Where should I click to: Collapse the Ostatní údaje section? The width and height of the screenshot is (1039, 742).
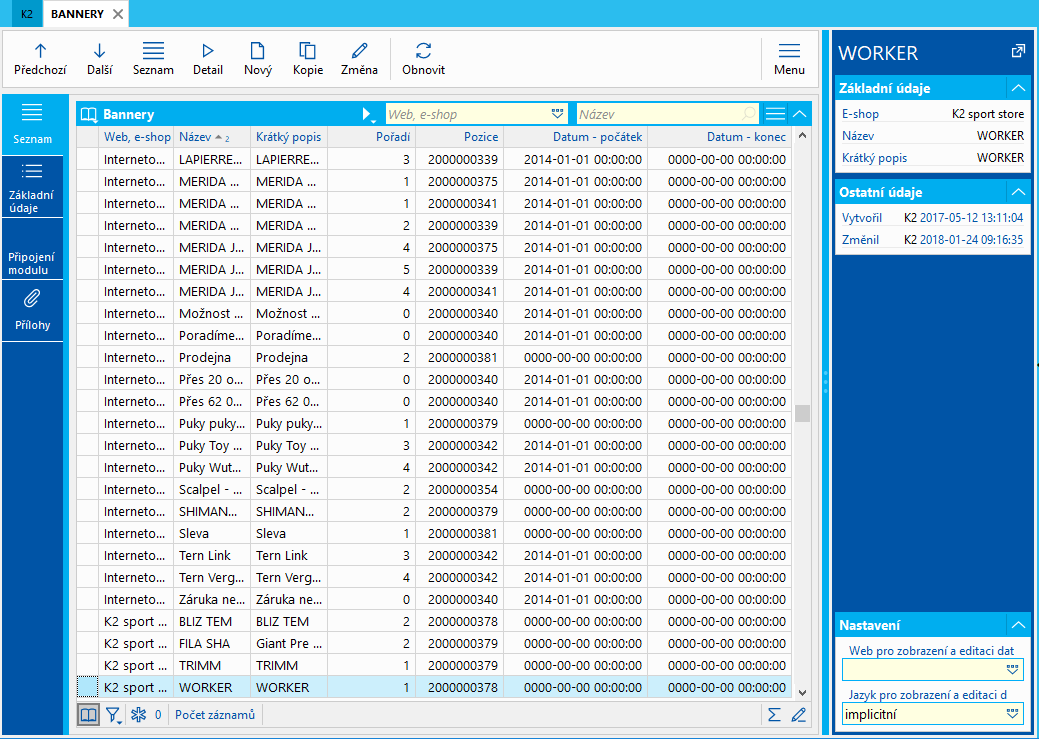point(1017,192)
